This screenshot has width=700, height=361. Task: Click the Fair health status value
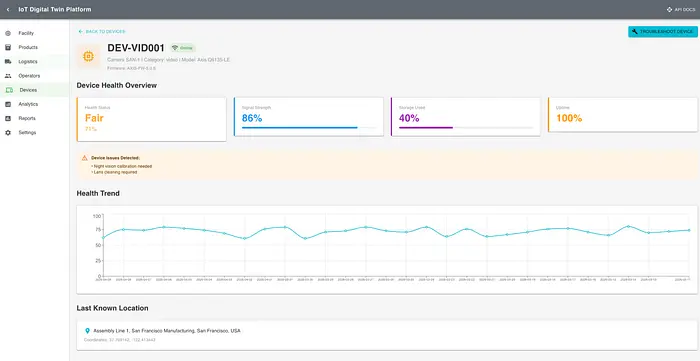(x=95, y=118)
